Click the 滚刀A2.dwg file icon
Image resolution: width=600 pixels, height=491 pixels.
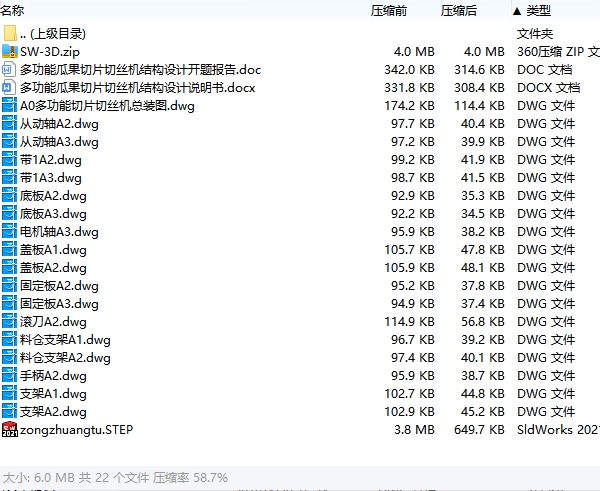coord(10,321)
